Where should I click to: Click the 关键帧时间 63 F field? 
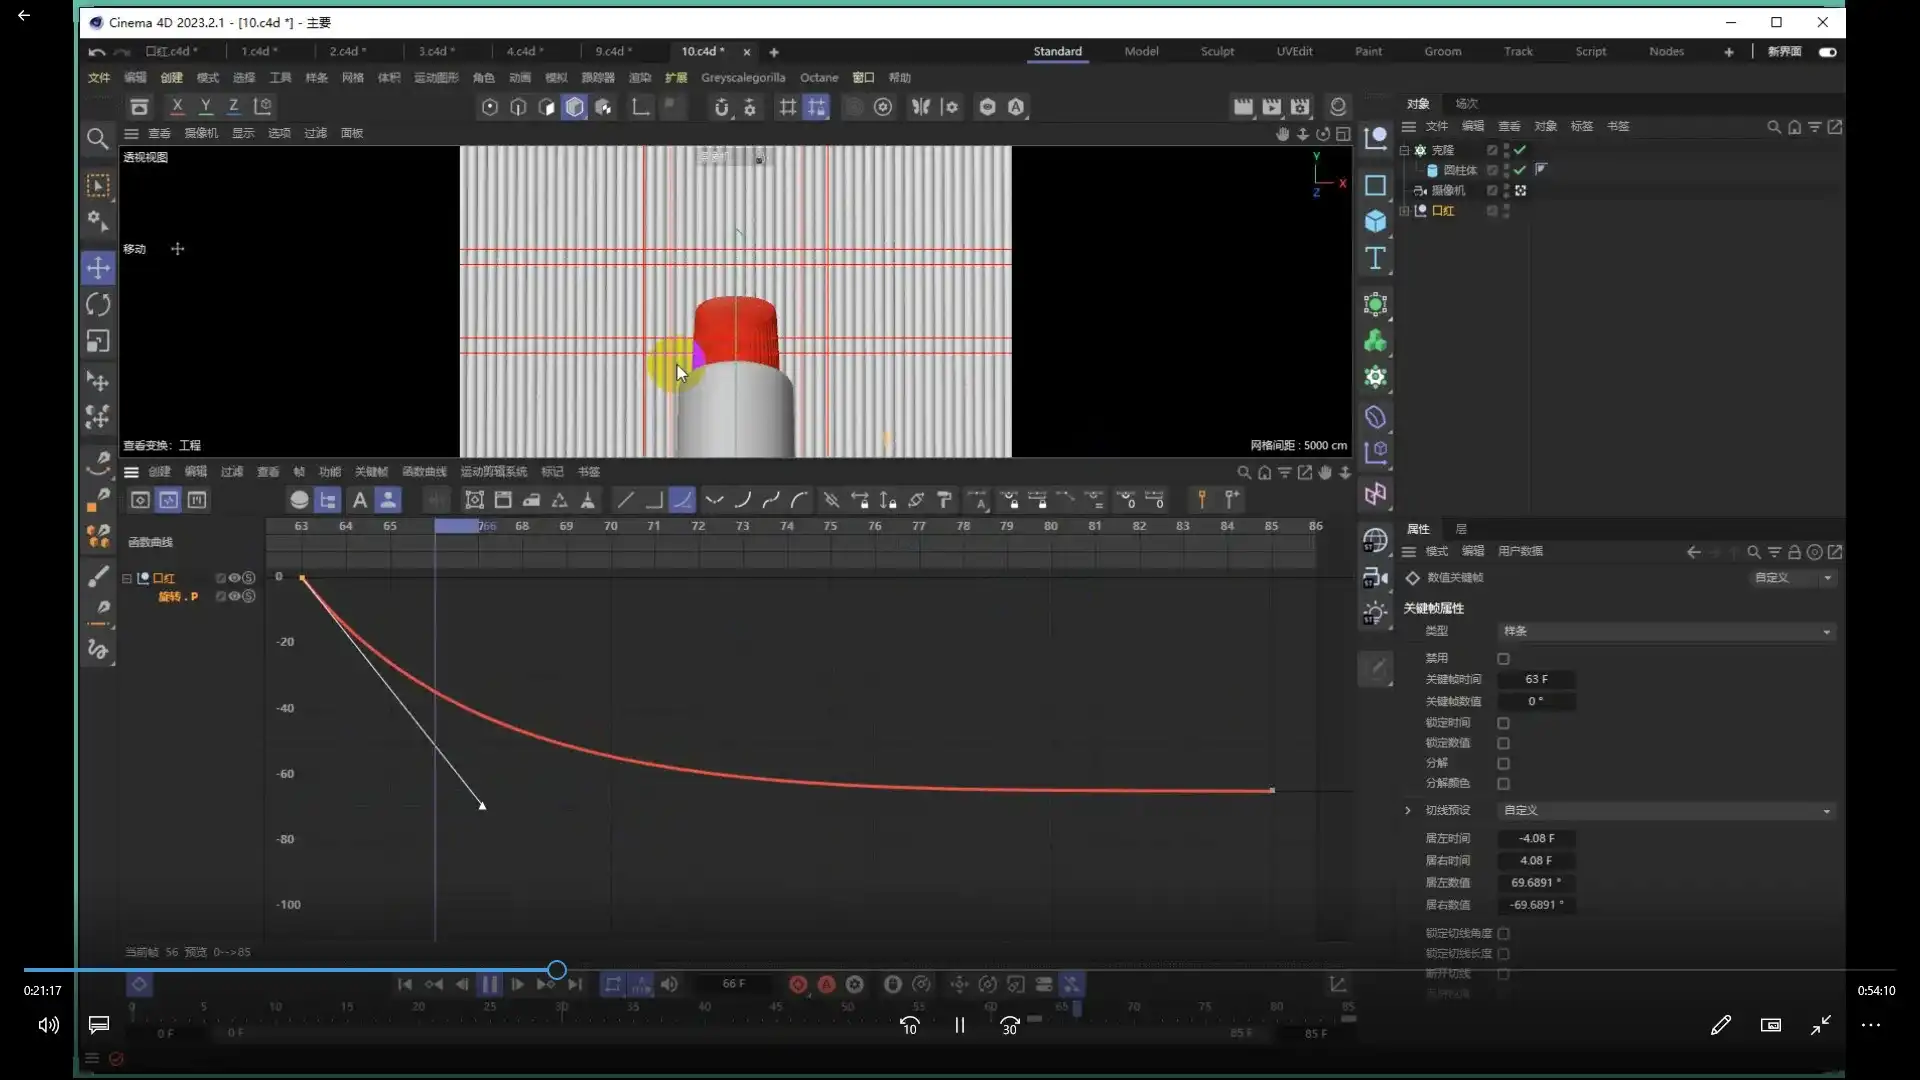pos(1536,679)
